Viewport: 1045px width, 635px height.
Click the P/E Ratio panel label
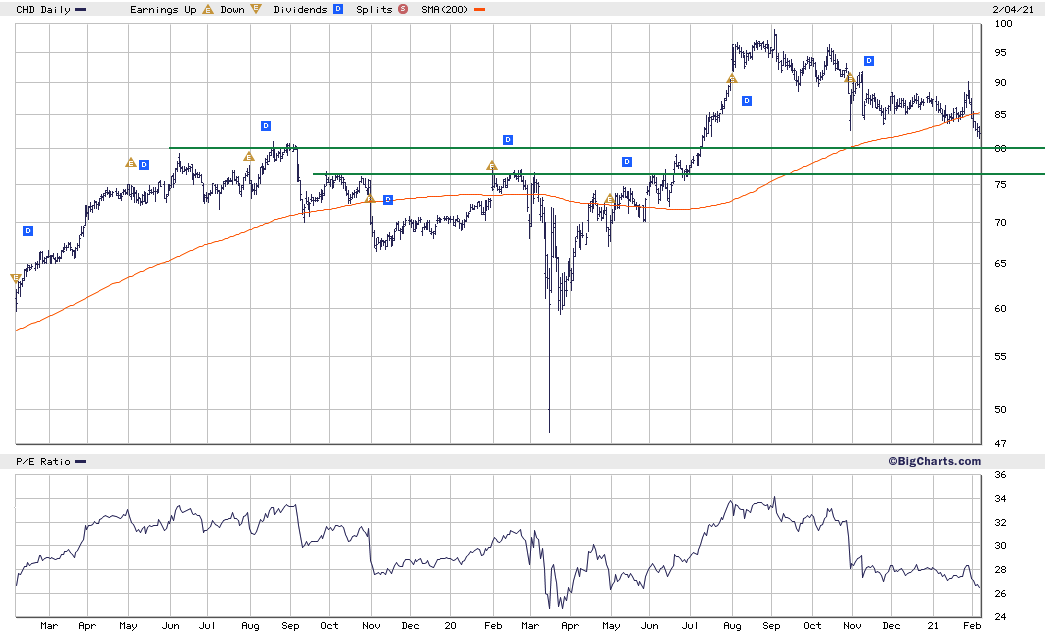(x=43, y=462)
